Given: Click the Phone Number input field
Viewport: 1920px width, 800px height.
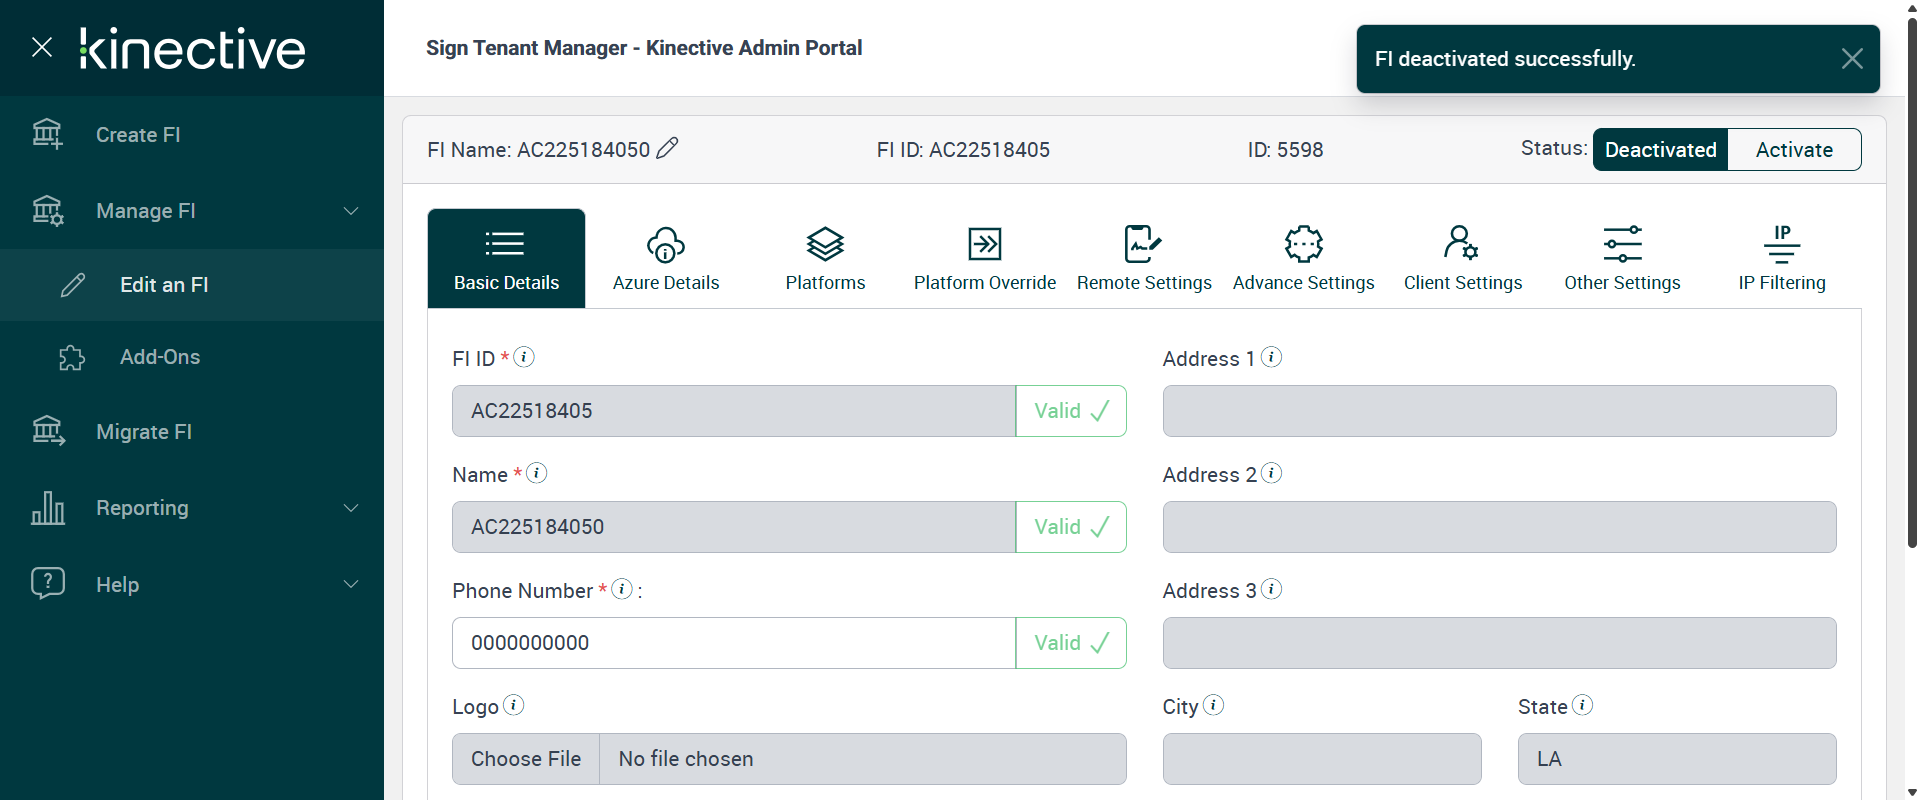Looking at the screenshot, I should coord(733,643).
